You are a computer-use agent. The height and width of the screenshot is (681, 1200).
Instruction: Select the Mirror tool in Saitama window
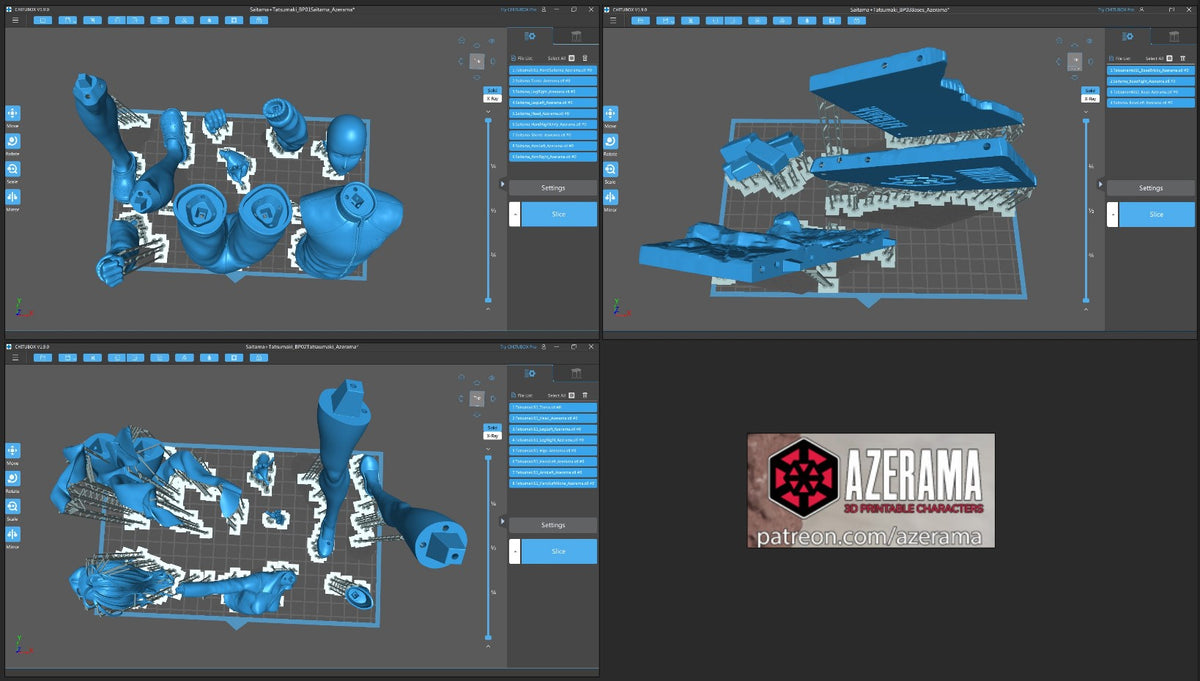tap(12, 198)
